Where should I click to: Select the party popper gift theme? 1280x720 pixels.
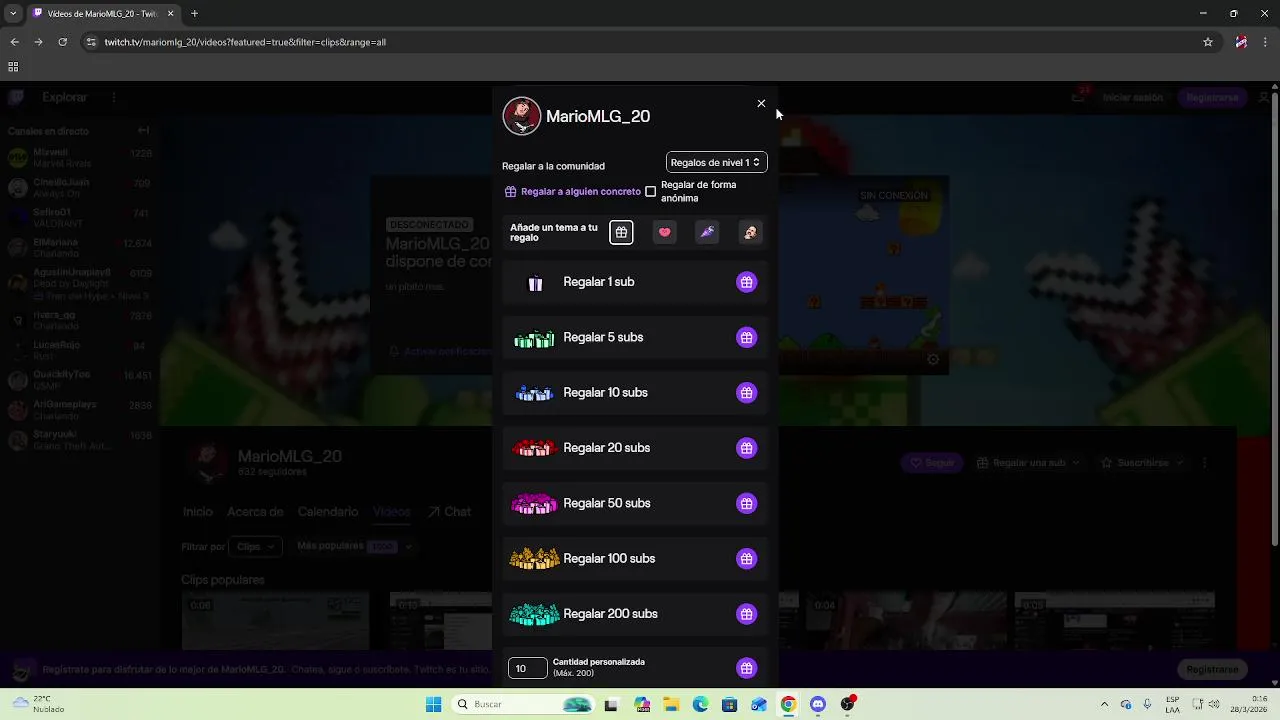[x=707, y=233]
